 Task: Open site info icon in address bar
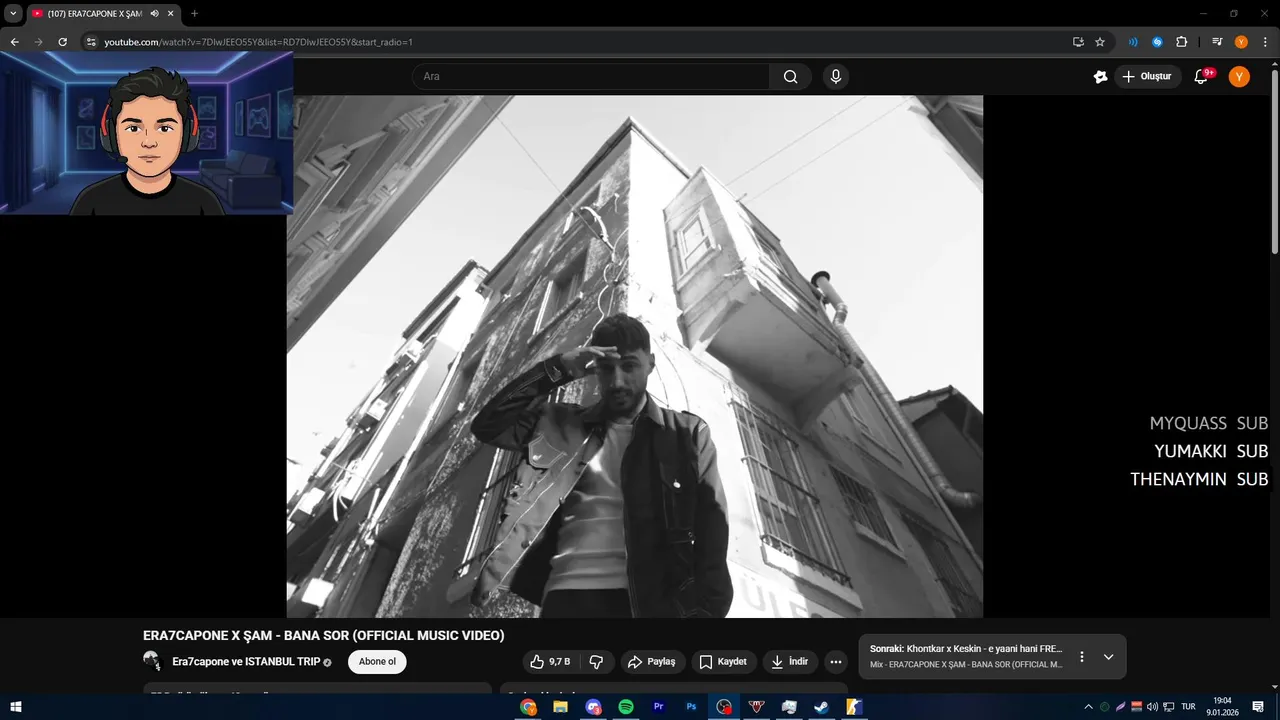coord(91,42)
